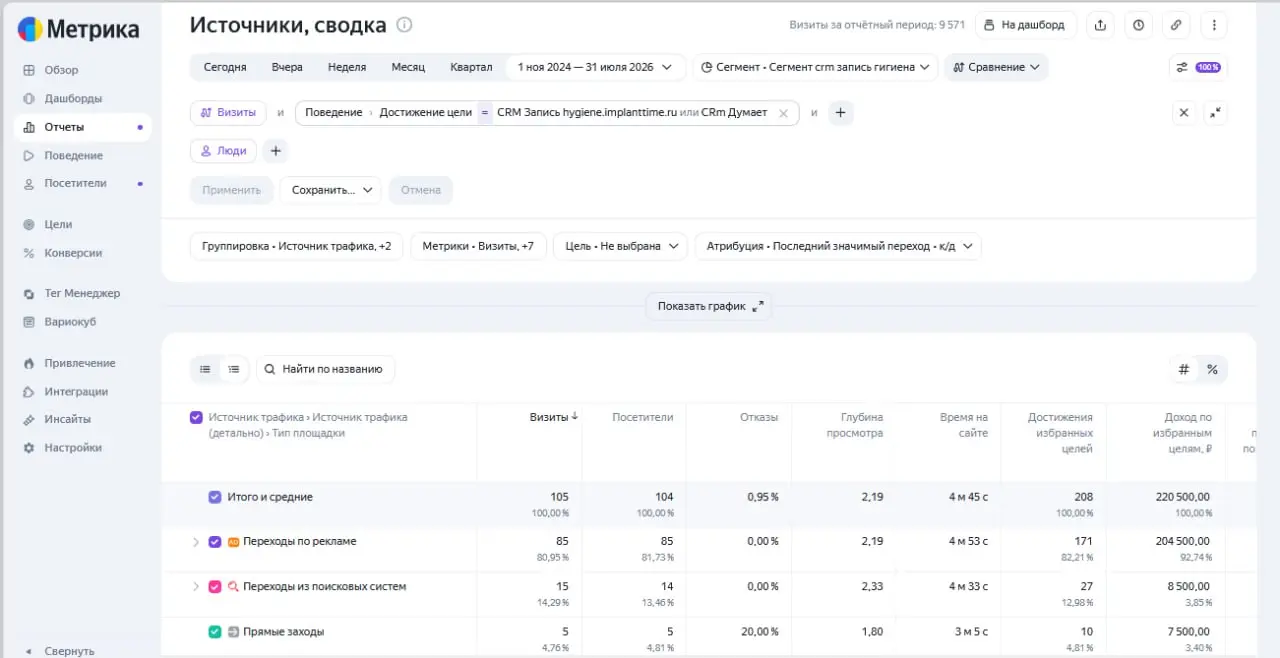Click the info icon next to report title
The height and width of the screenshot is (658, 1280).
(x=404, y=25)
